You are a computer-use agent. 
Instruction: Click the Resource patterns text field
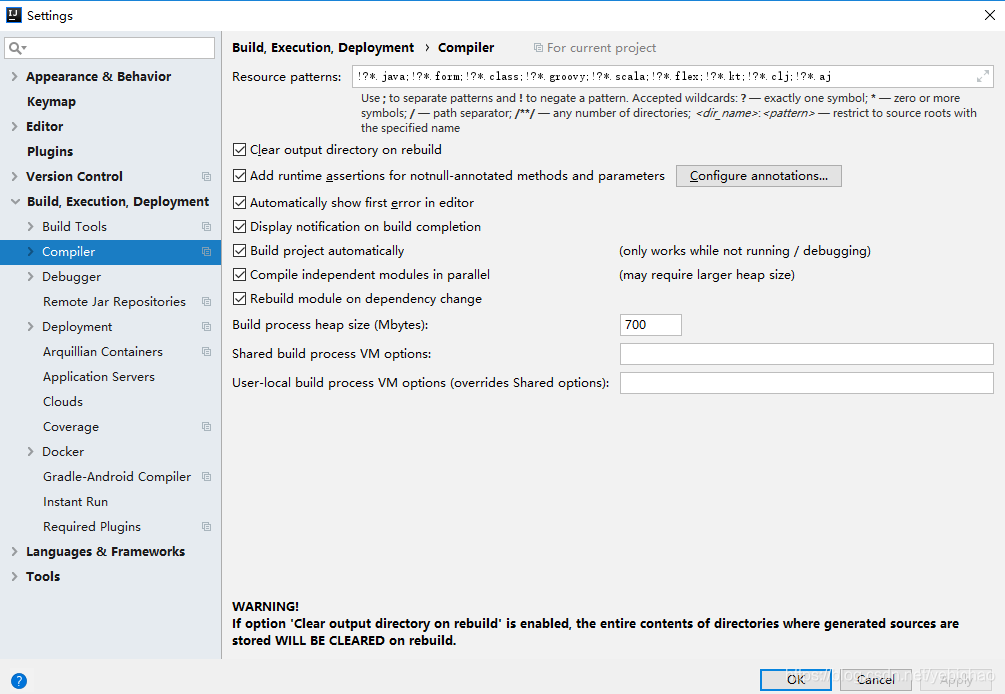673,76
